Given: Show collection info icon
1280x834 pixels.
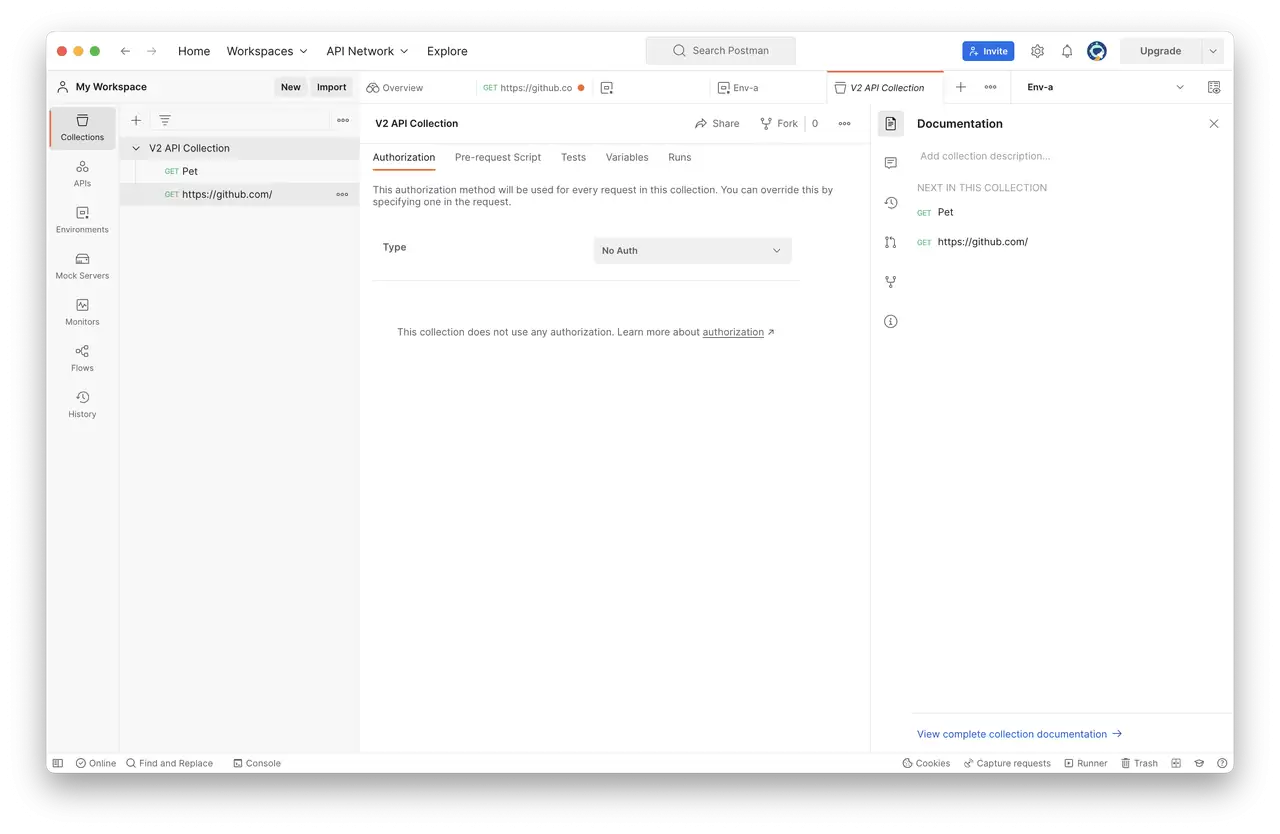Looking at the screenshot, I should pos(891,321).
